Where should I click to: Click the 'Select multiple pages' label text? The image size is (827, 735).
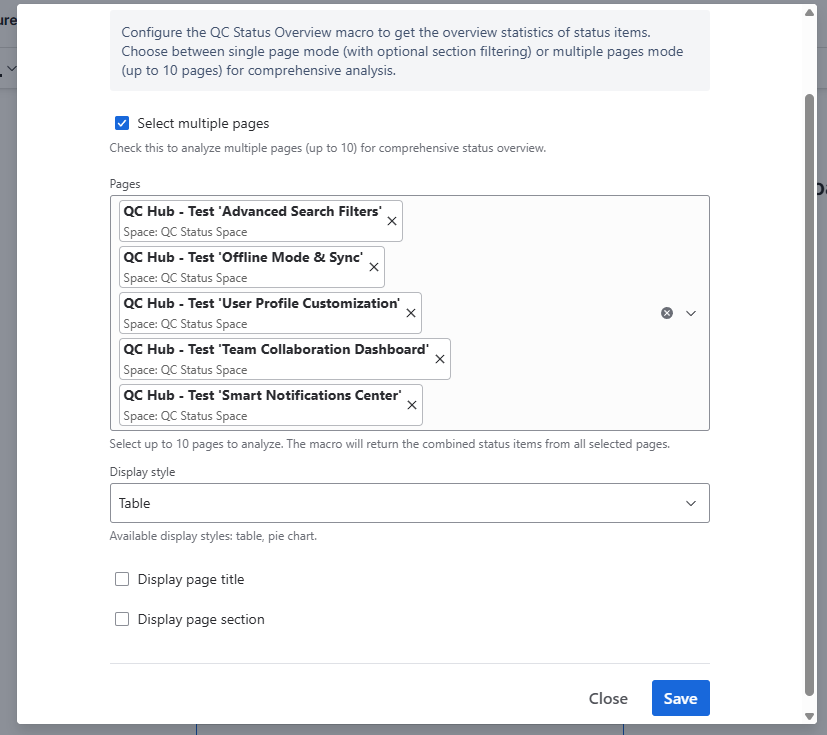tap(203, 124)
